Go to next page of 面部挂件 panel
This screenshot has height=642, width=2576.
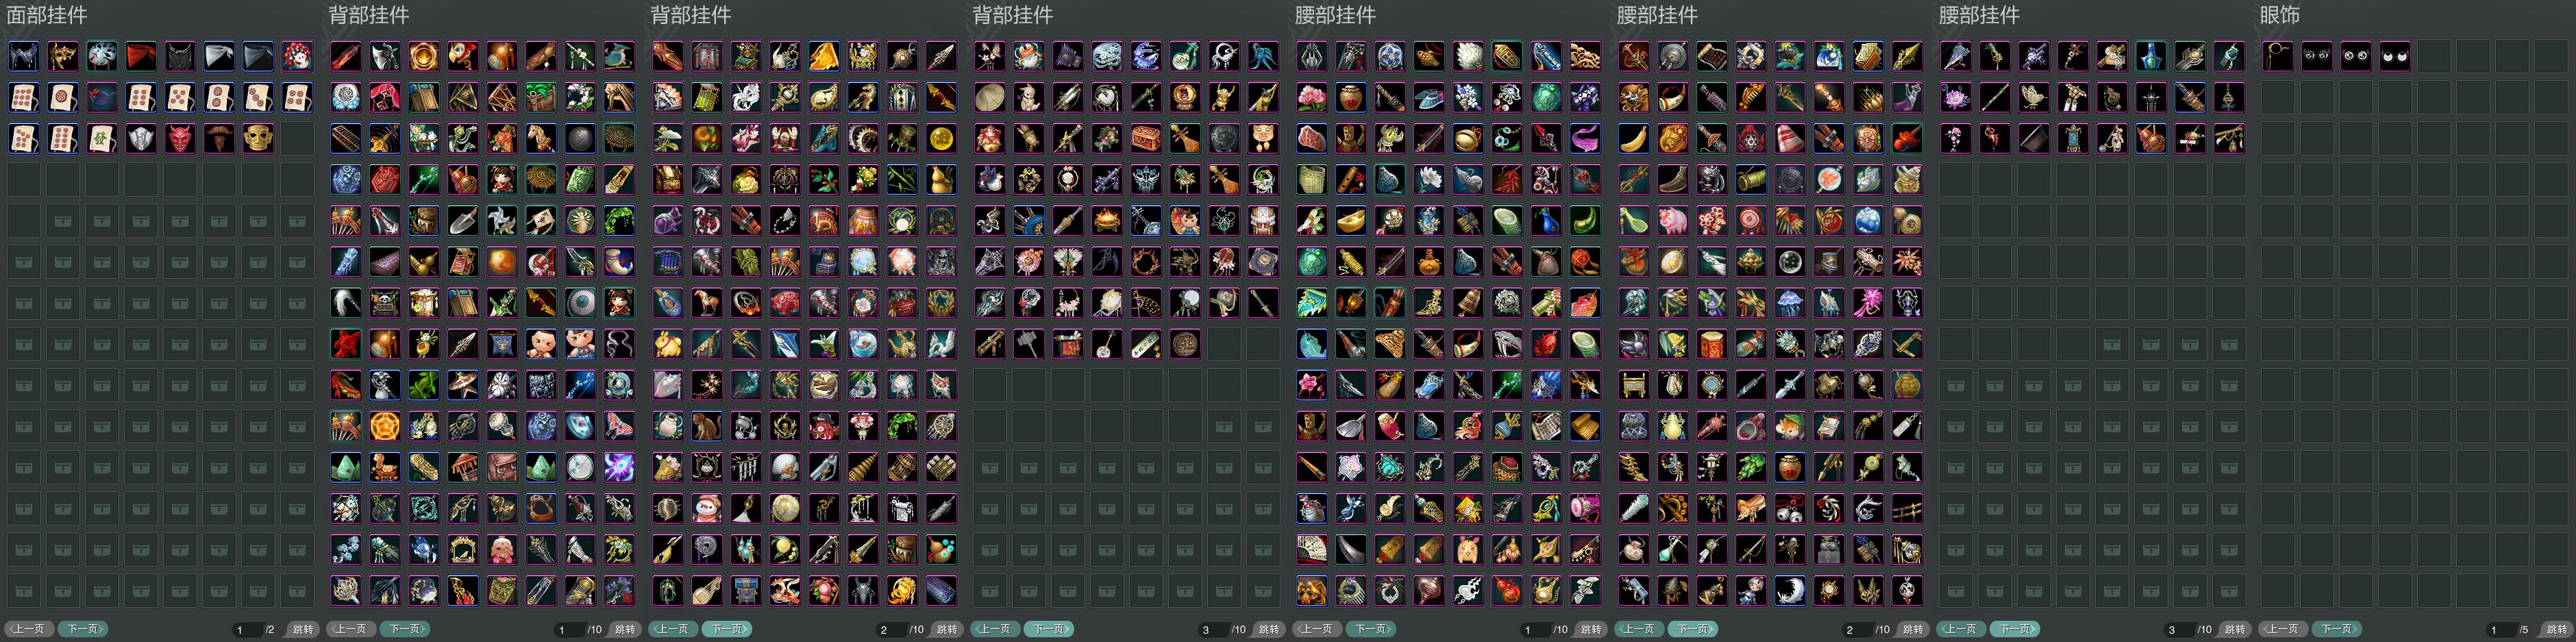(x=82, y=629)
